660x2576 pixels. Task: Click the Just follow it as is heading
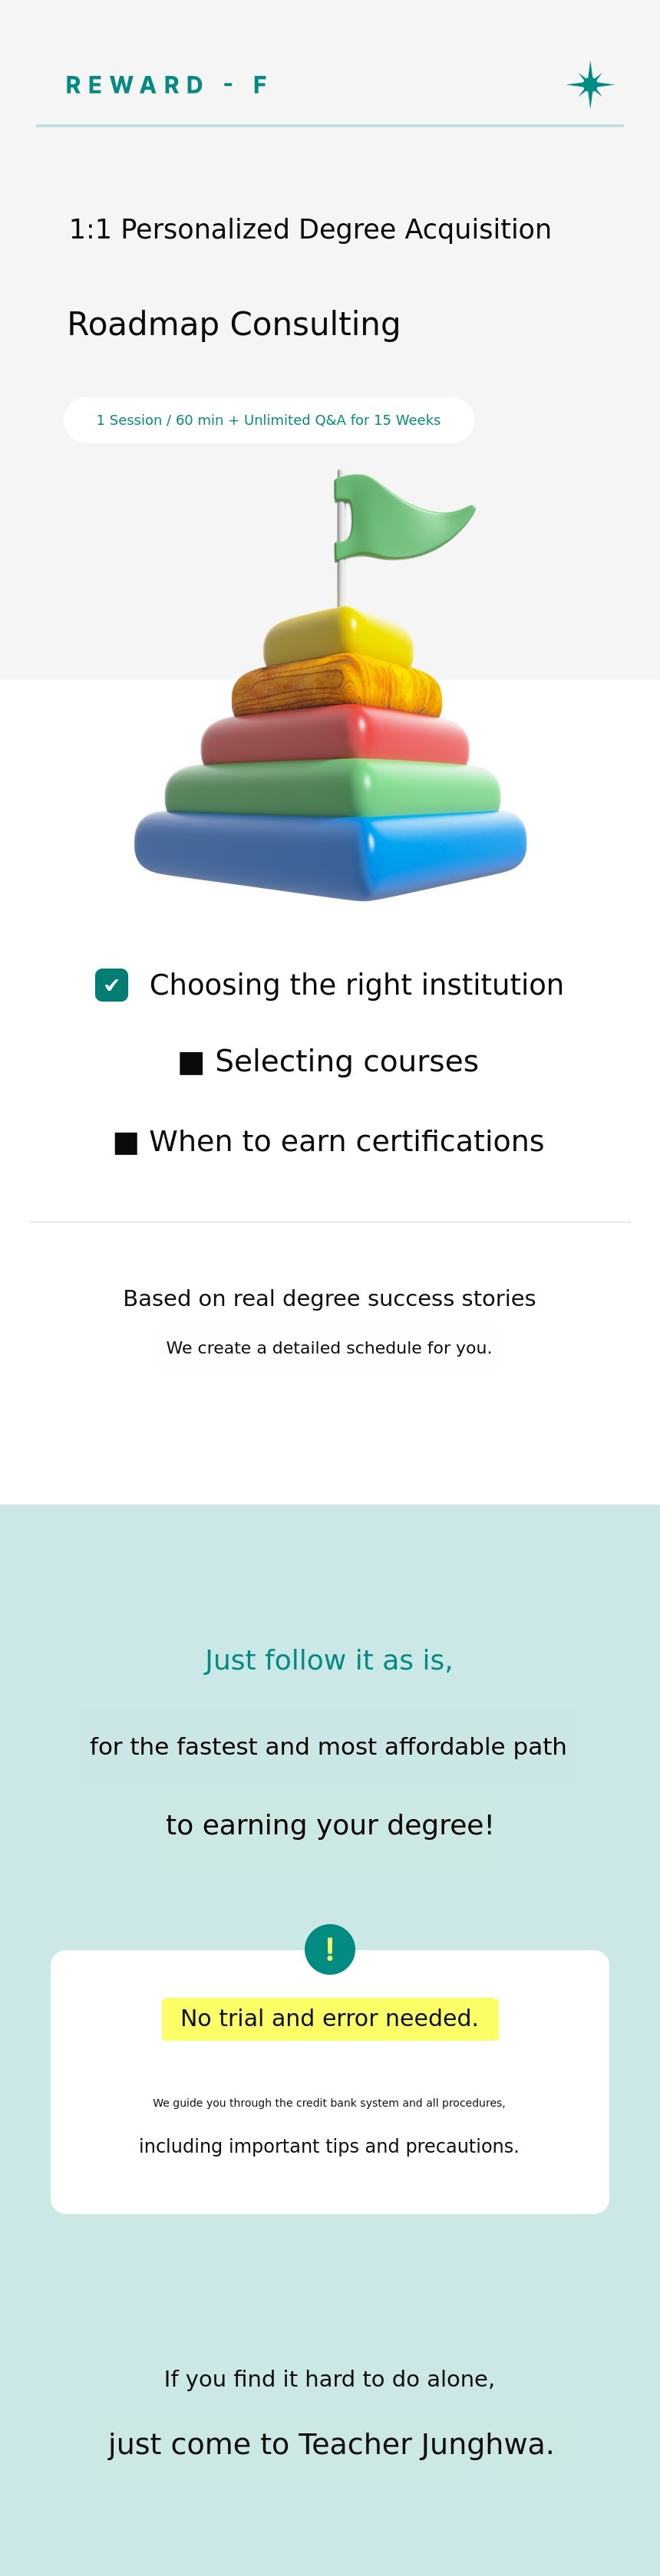[x=329, y=1660]
